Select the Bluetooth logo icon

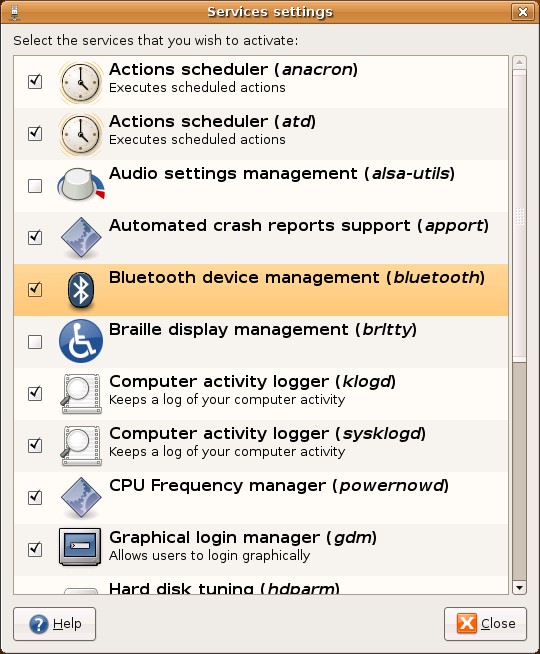click(80, 290)
